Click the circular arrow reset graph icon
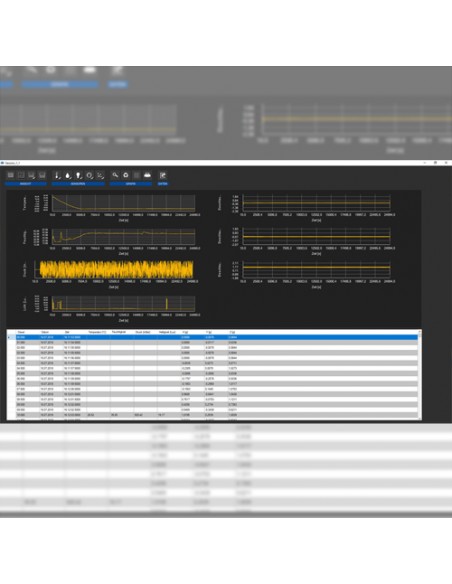452x584 pixels. [x=126, y=175]
